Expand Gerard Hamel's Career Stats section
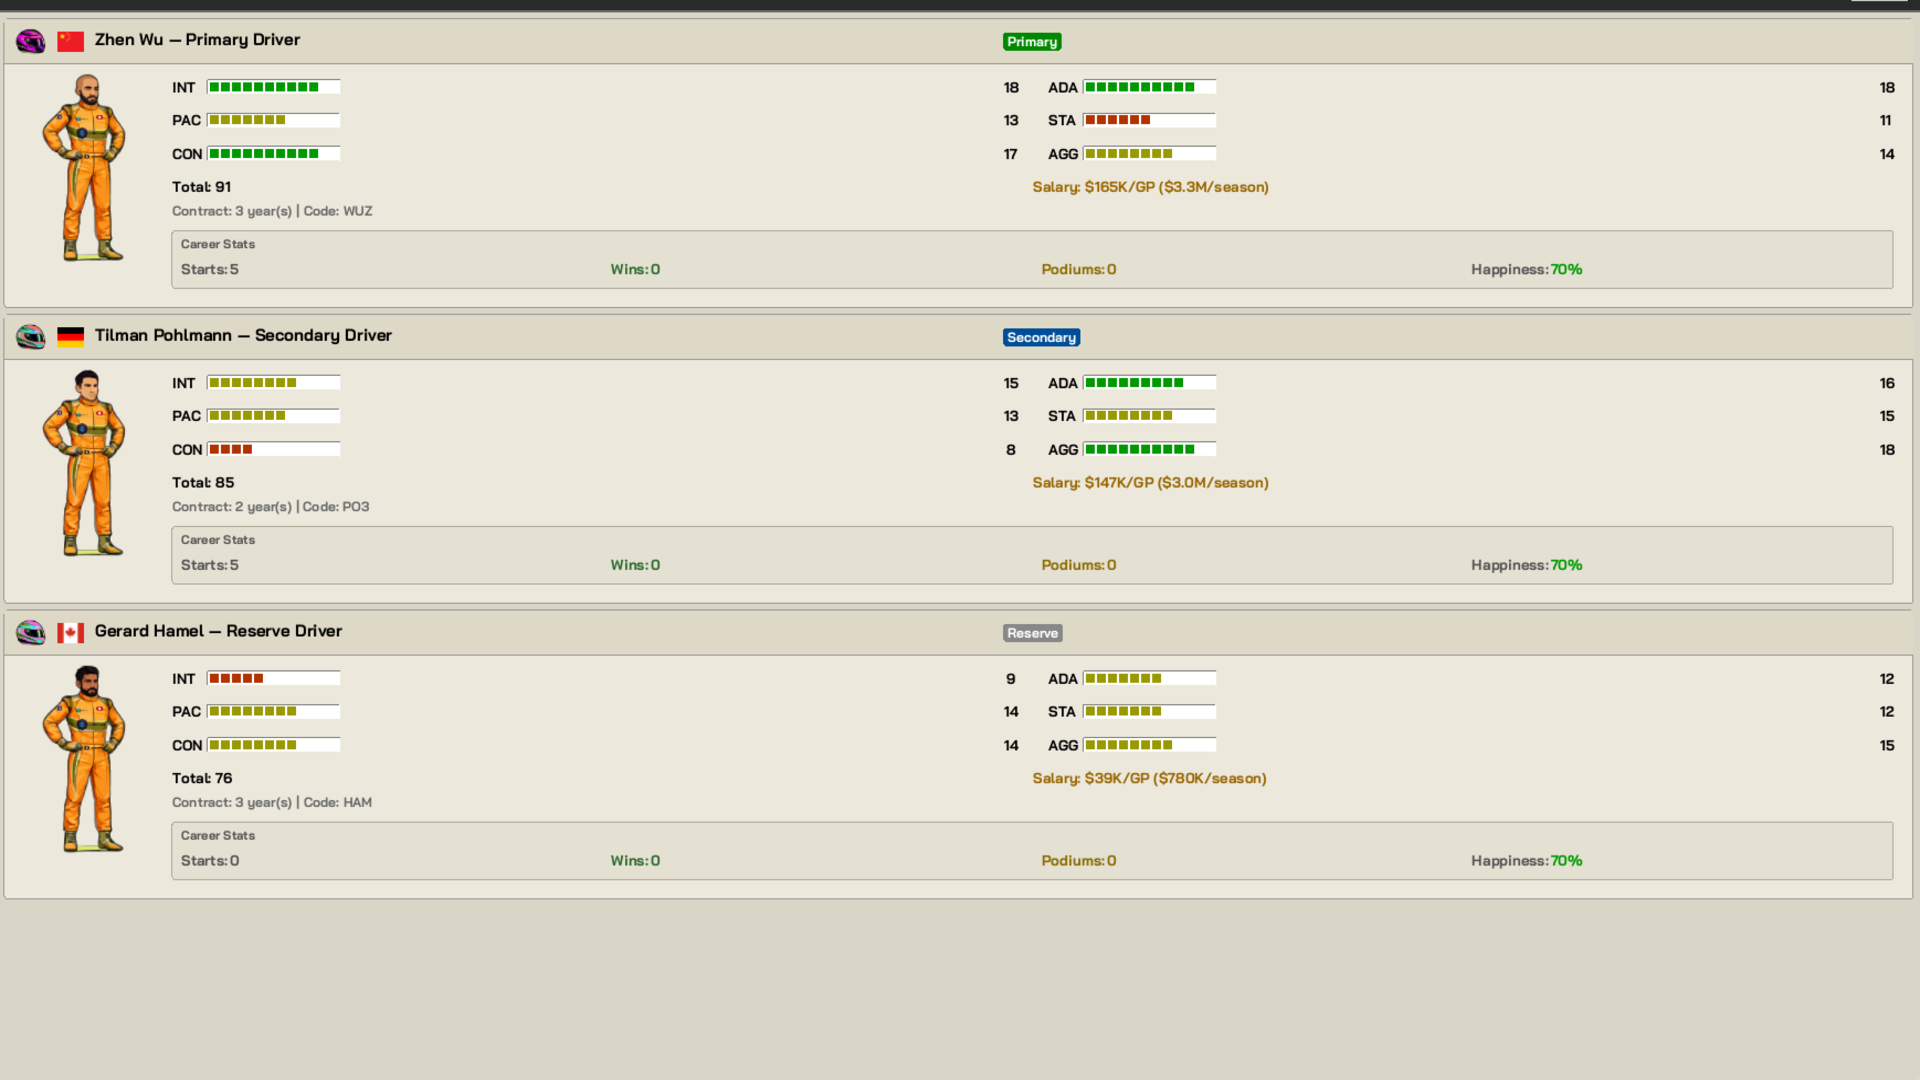The height and width of the screenshot is (1080, 1920). (x=217, y=836)
